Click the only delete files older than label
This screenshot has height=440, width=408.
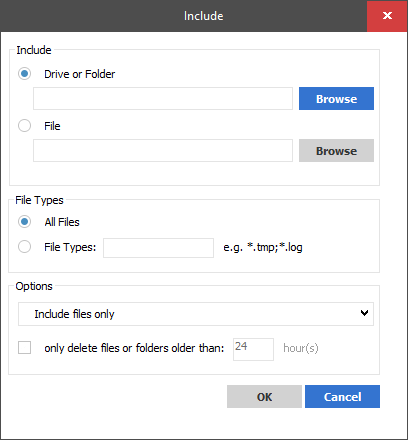point(134,348)
